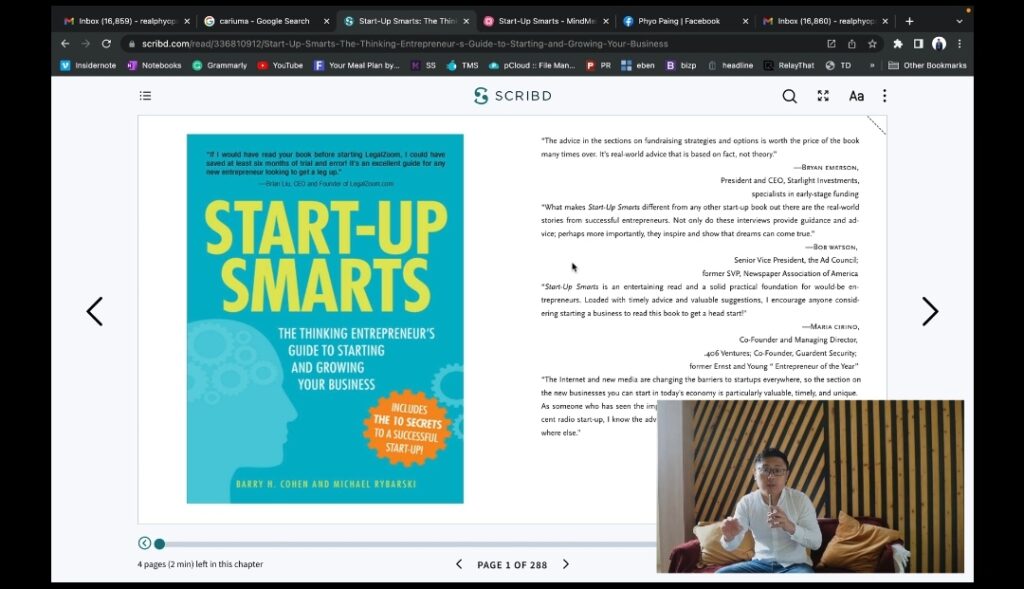Screen dimensions: 1024x589
Task: Open a new browser tab
Action: 909,21
